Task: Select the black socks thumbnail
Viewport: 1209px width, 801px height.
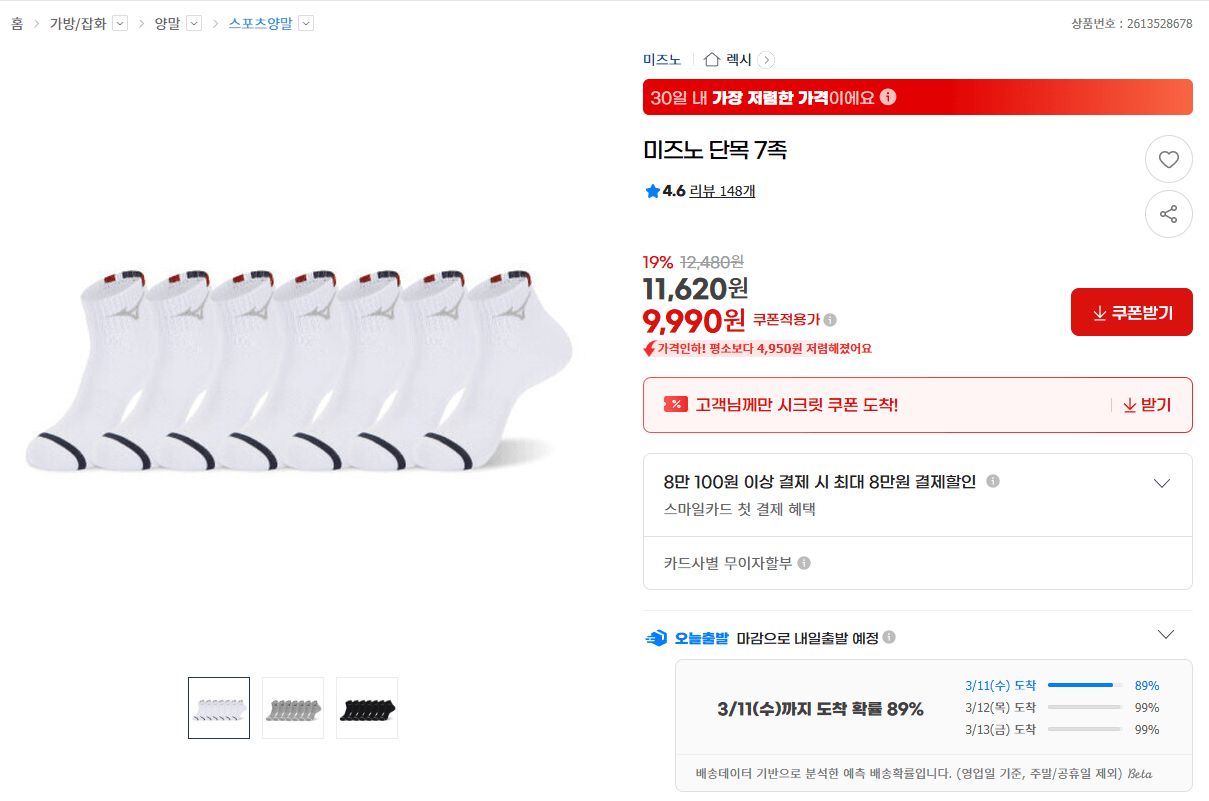Action: click(x=366, y=708)
